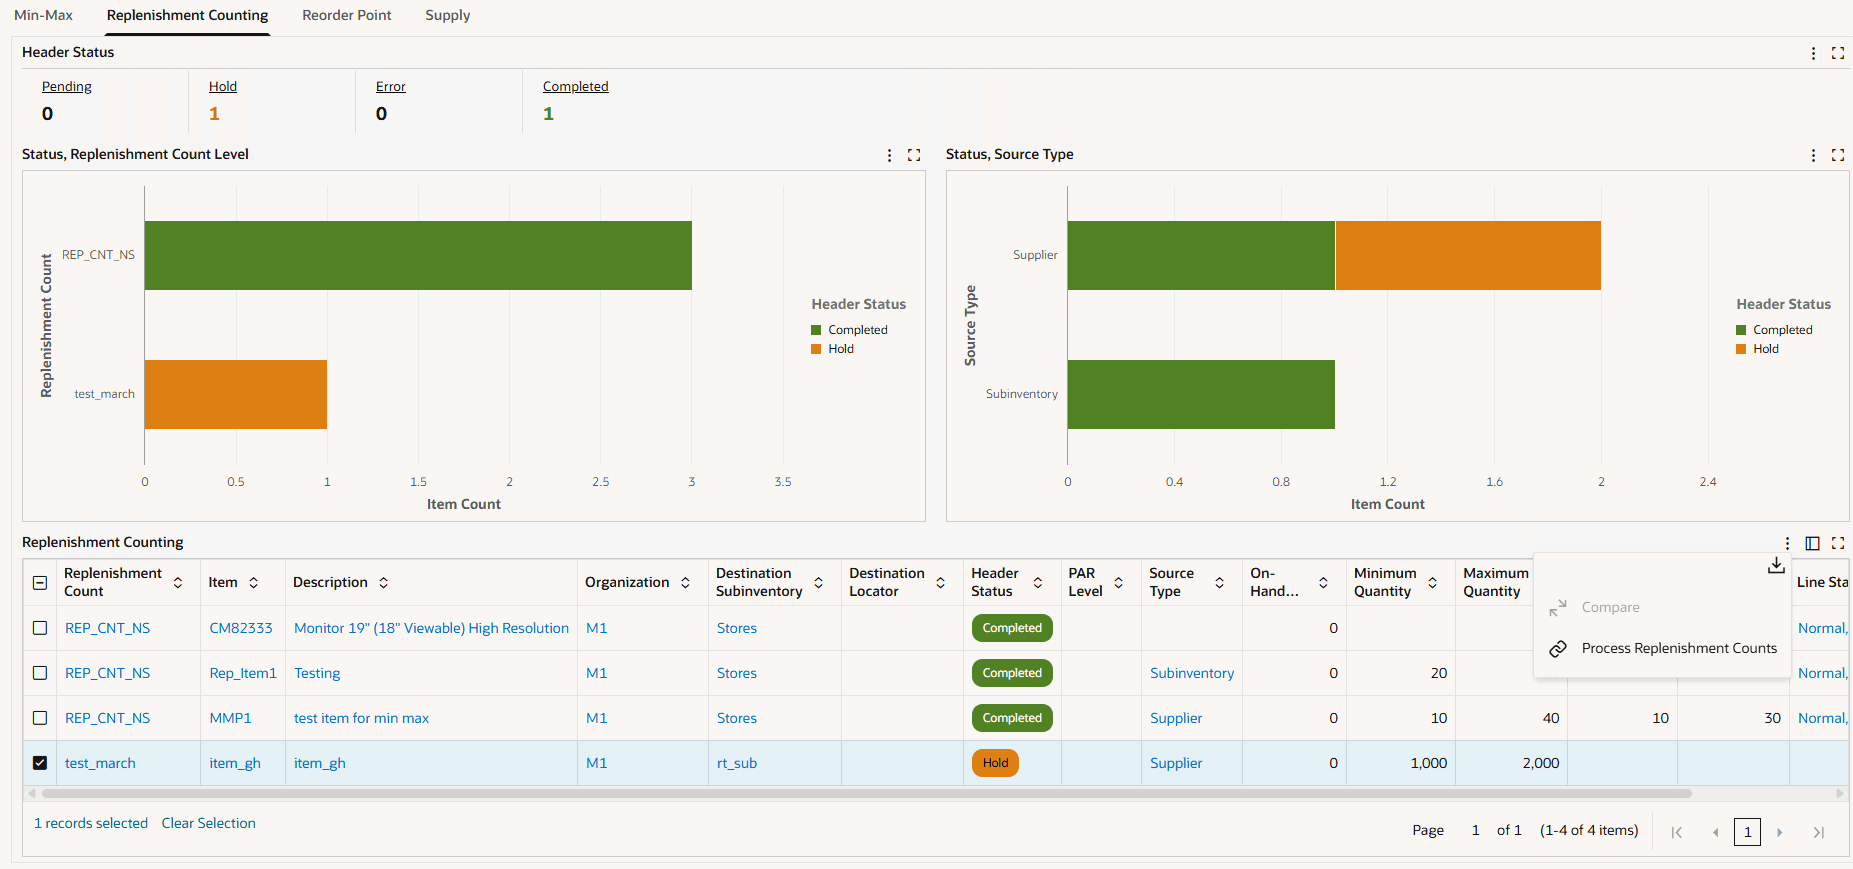Filter by Hold status link
The height and width of the screenshot is (869, 1853).
coord(223,87)
